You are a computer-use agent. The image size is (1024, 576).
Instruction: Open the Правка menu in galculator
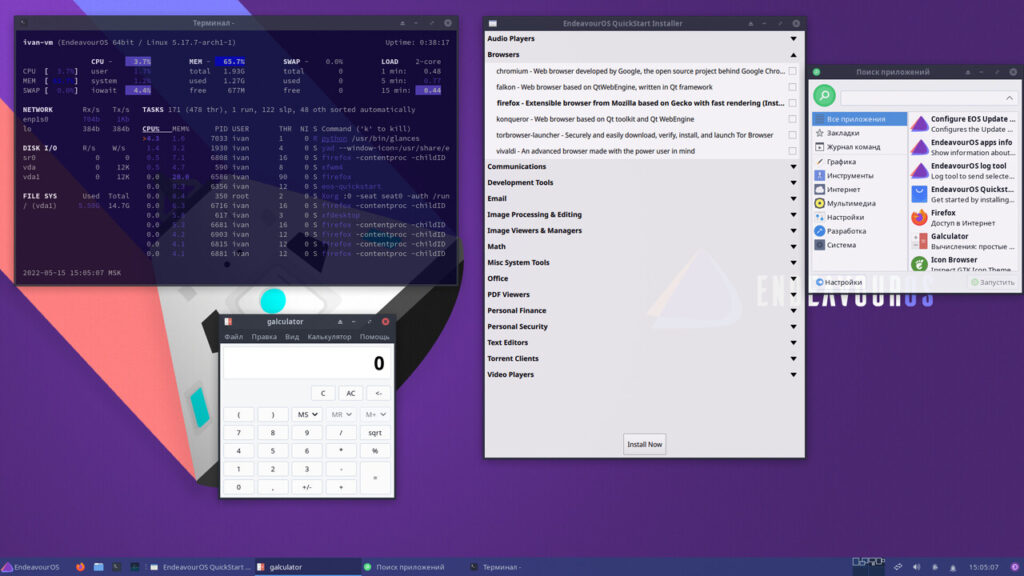[x=264, y=337]
